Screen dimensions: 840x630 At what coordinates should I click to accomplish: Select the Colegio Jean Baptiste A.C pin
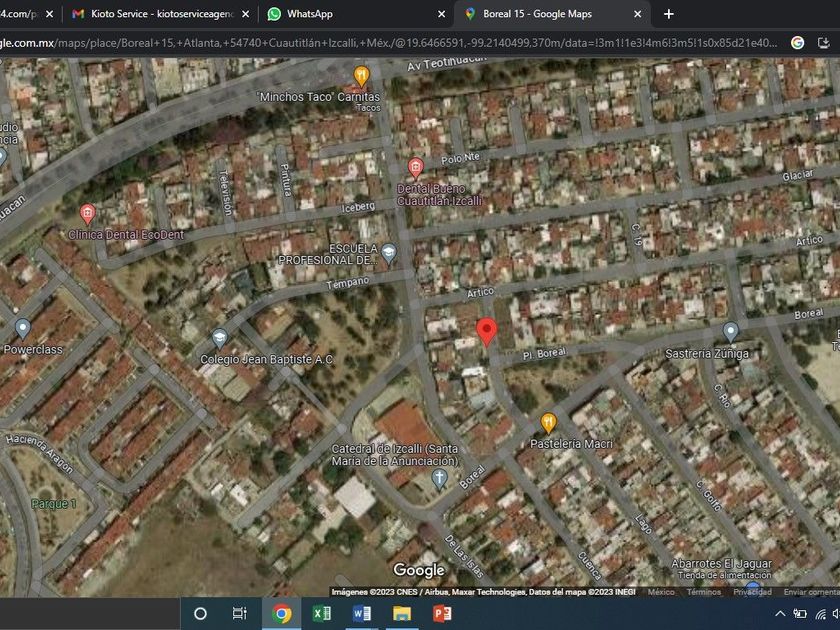tap(219, 338)
